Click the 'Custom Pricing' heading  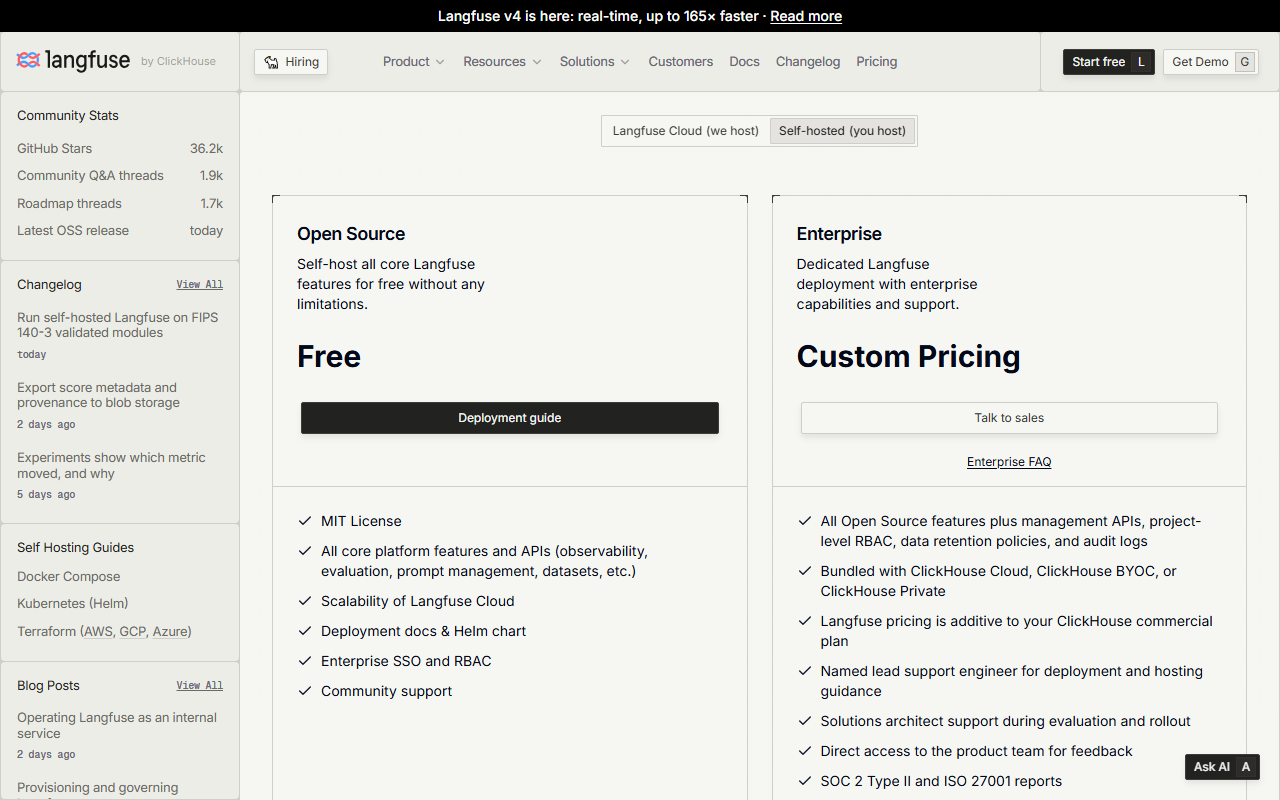(x=909, y=357)
